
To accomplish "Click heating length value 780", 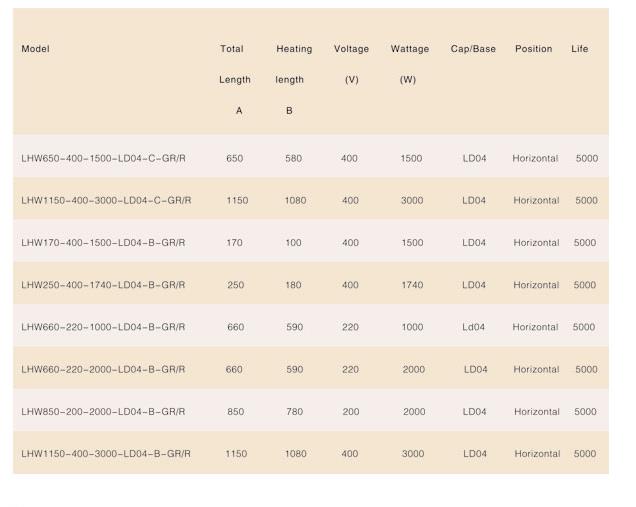I will tap(294, 411).
